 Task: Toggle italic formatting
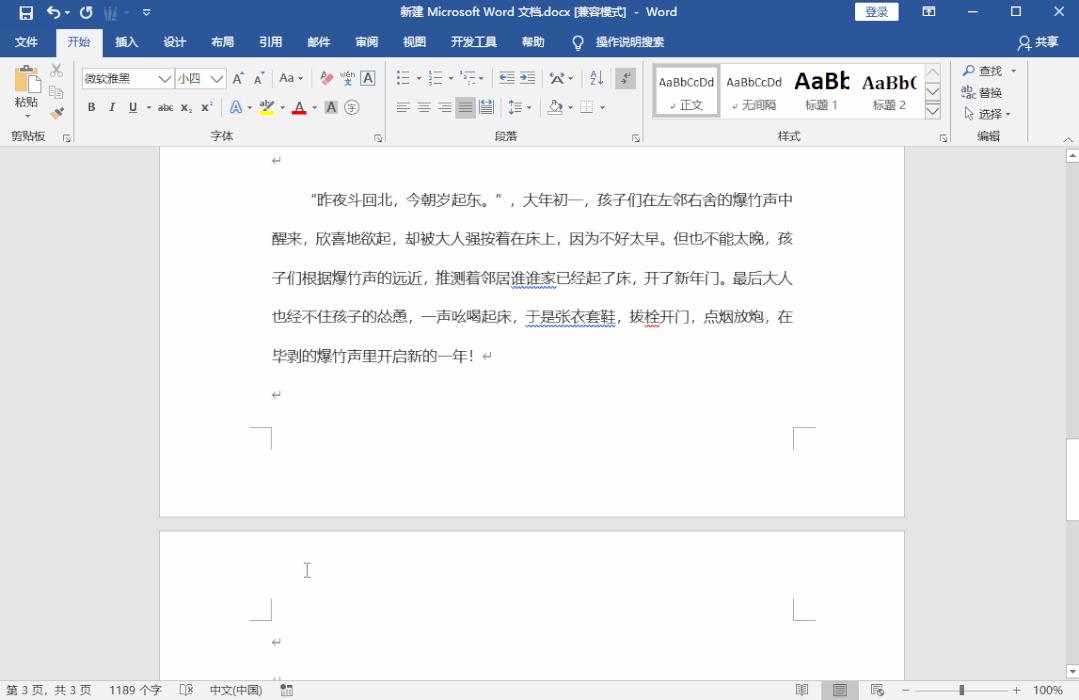pyautogui.click(x=111, y=108)
